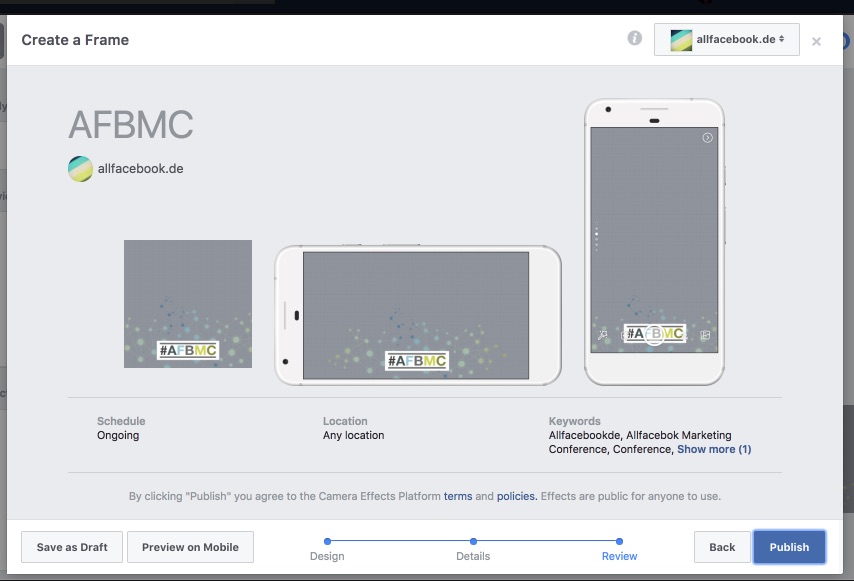Click the Save as Draft button
Screen dimensions: 854x581
[72, 547]
